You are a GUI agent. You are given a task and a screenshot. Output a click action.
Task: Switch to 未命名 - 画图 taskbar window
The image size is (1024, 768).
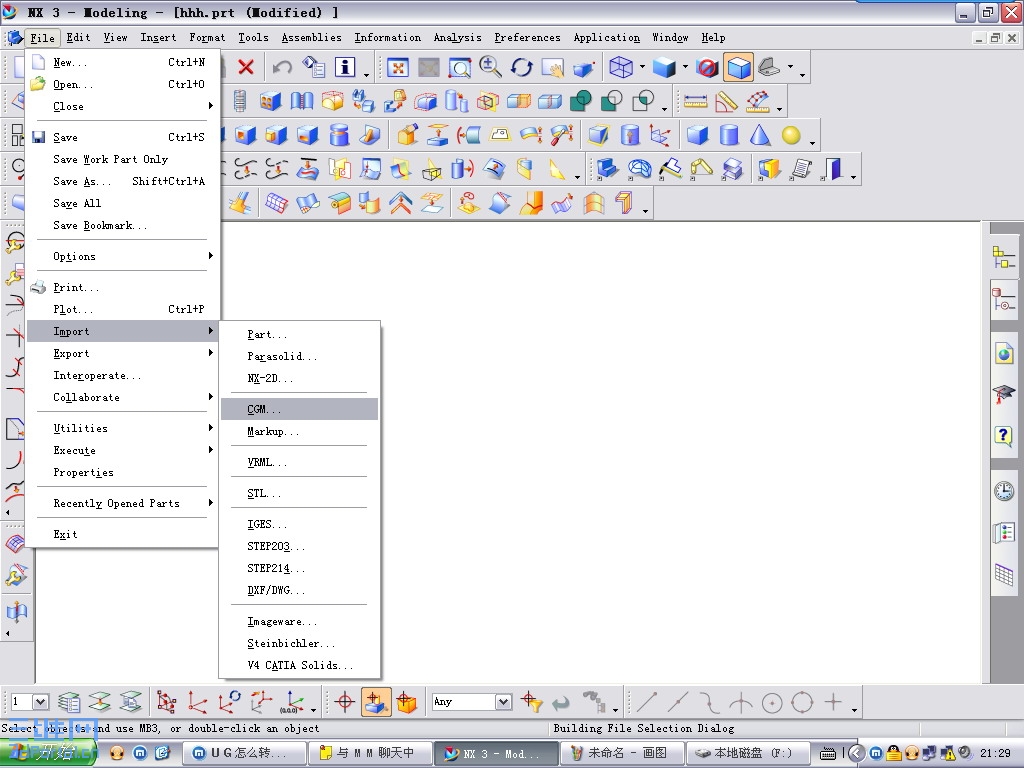(622, 753)
